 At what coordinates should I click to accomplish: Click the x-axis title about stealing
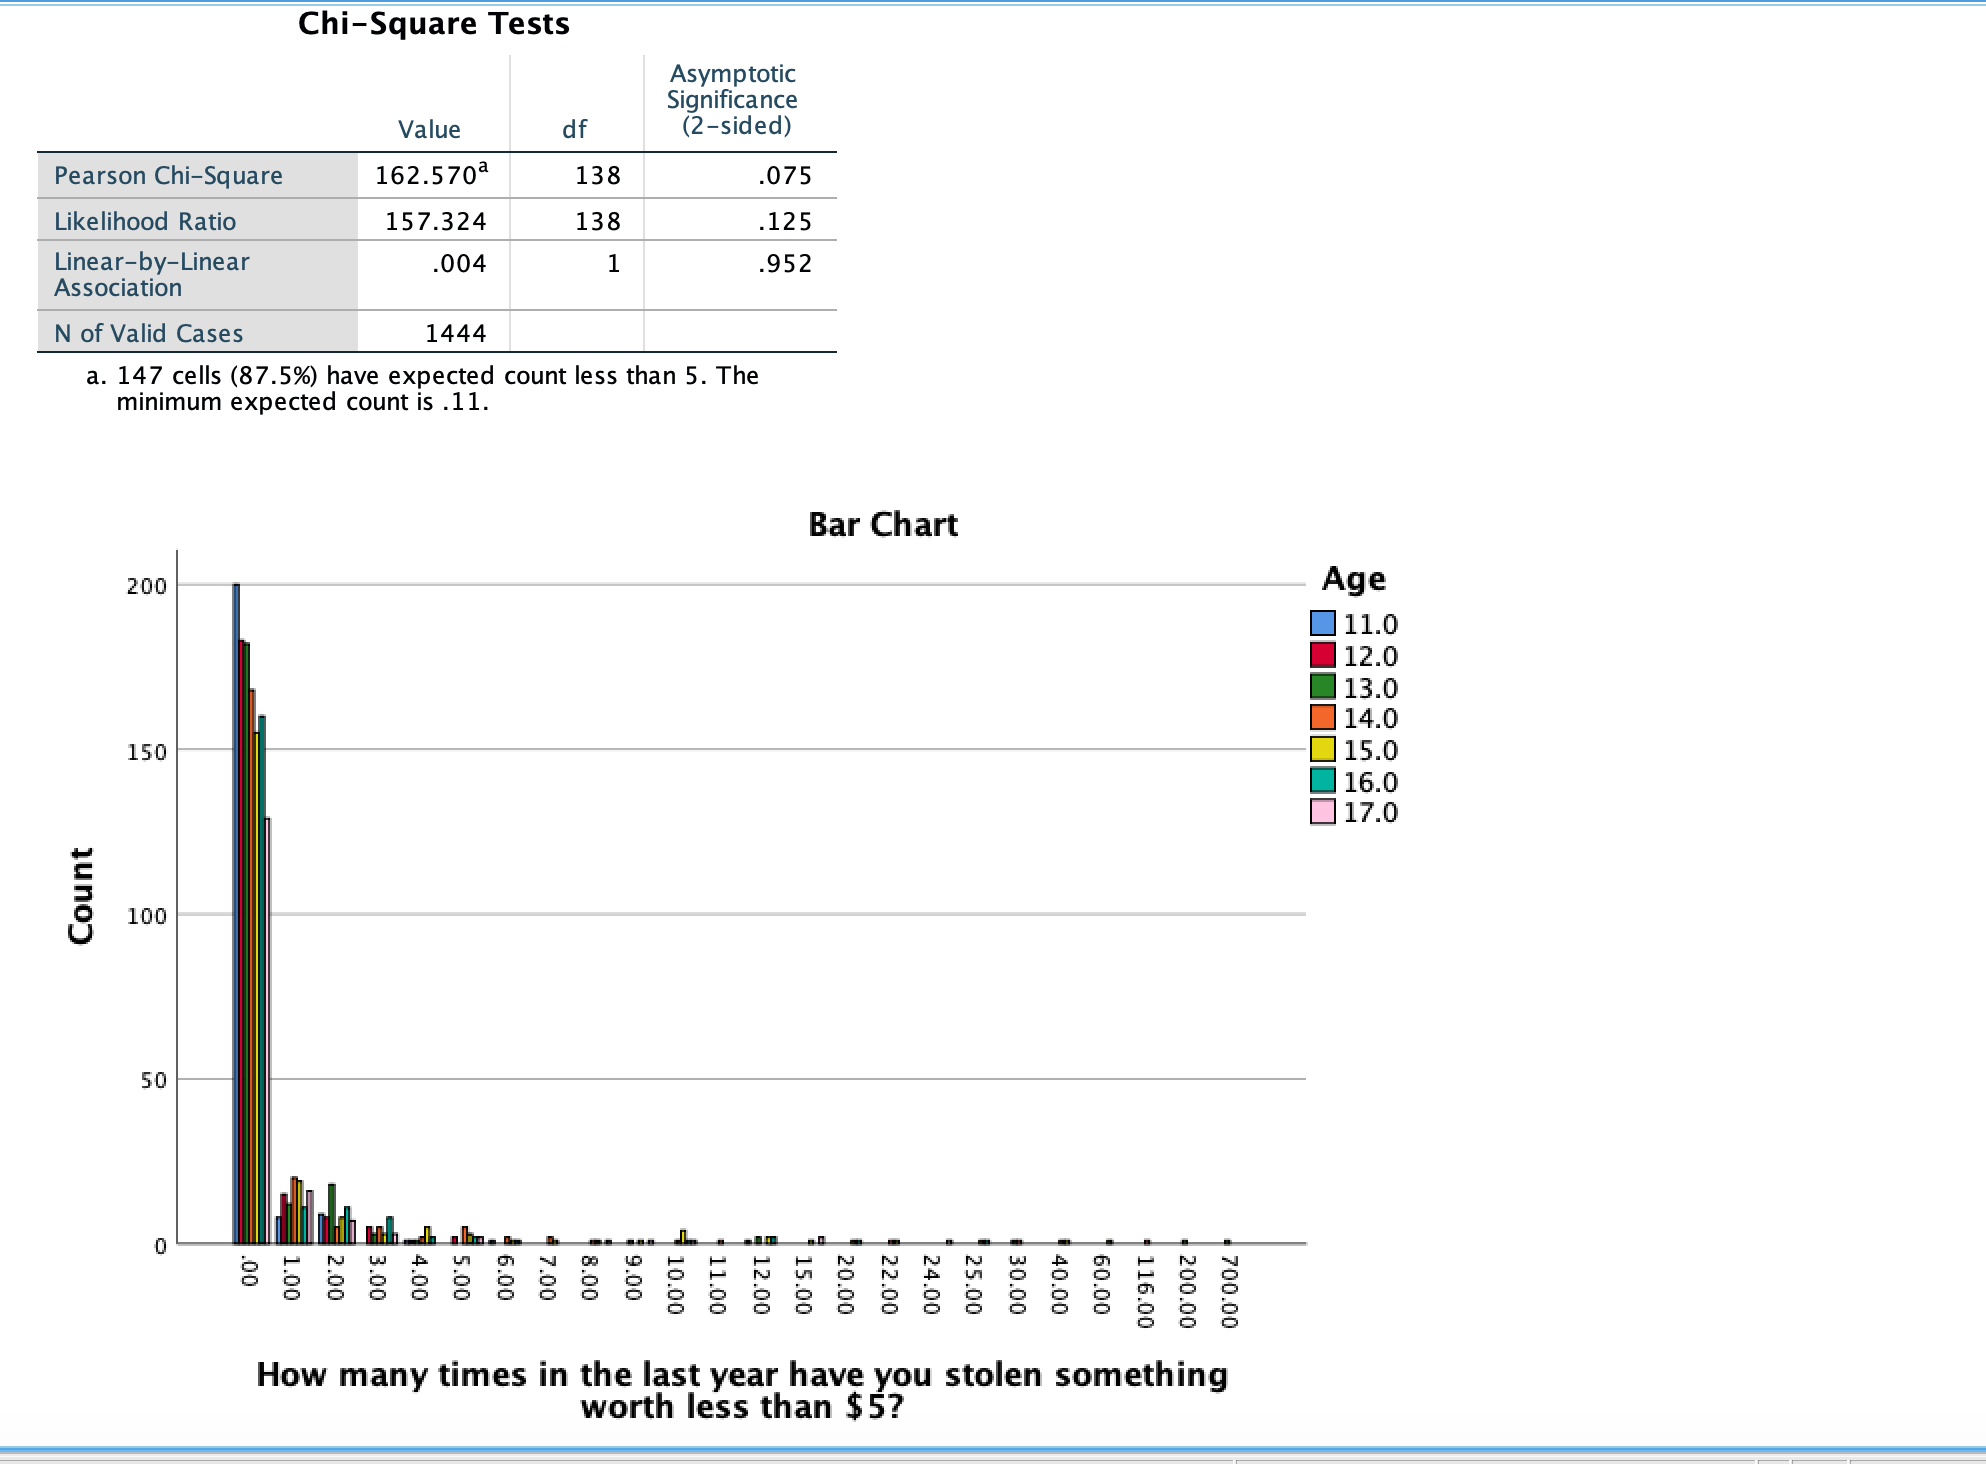[742, 1390]
